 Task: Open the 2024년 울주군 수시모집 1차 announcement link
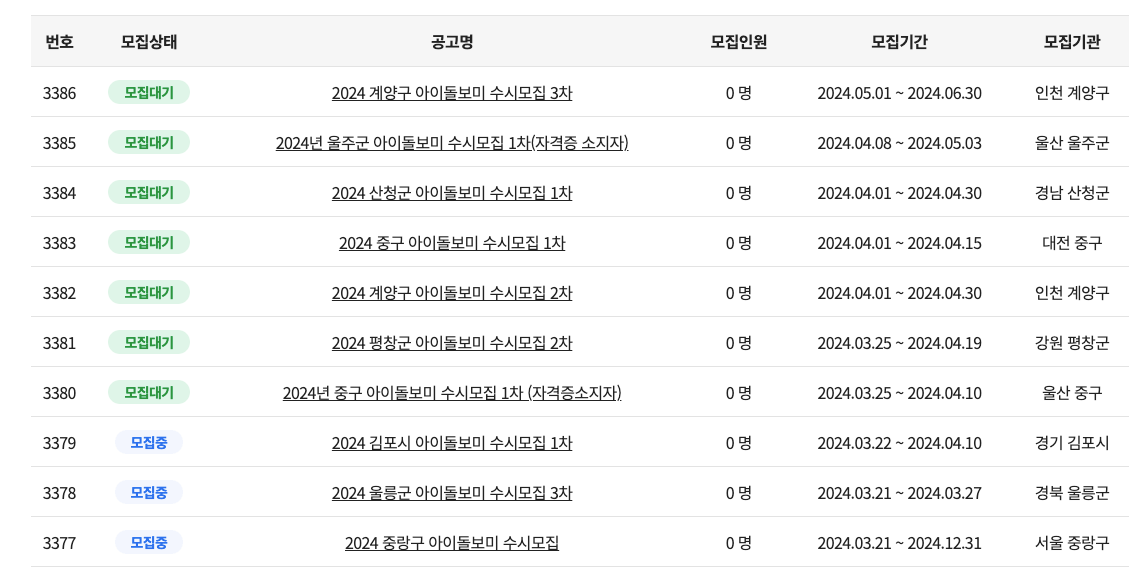pos(451,142)
